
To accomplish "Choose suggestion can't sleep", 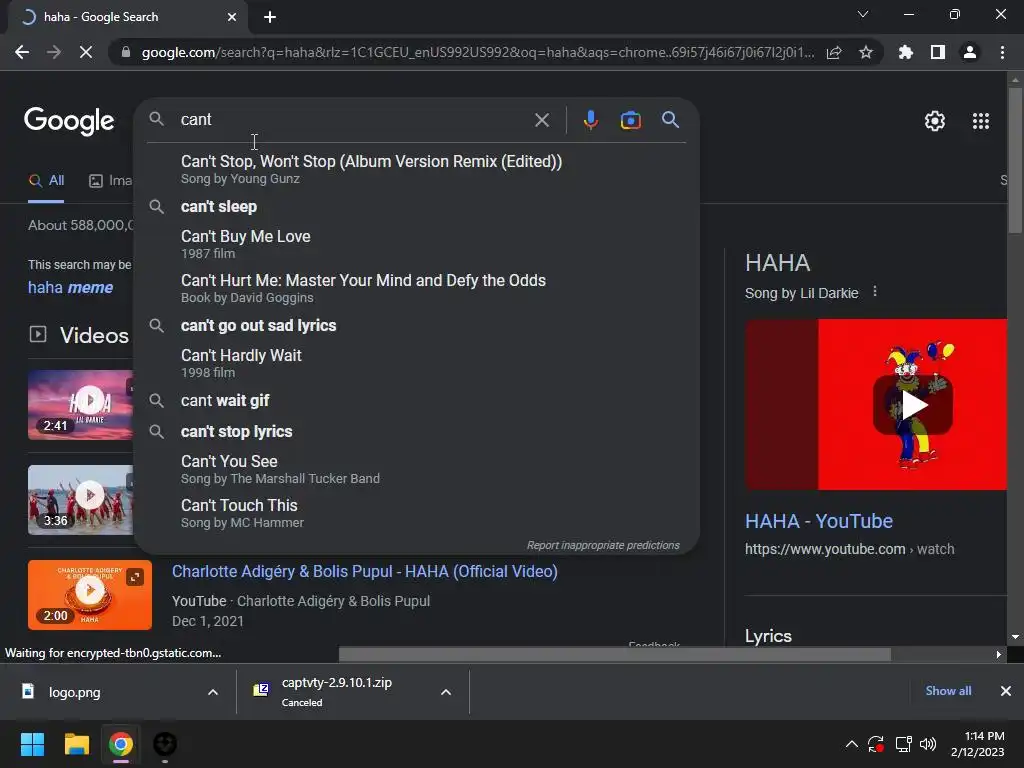I will coord(417,206).
